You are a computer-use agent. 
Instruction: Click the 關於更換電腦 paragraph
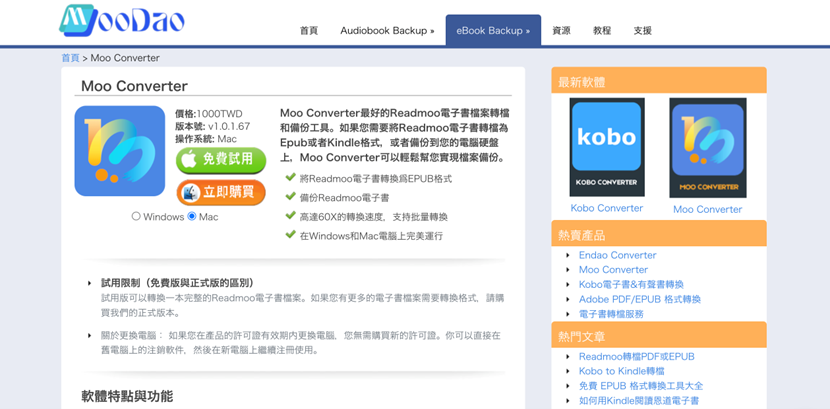pos(301,342)
